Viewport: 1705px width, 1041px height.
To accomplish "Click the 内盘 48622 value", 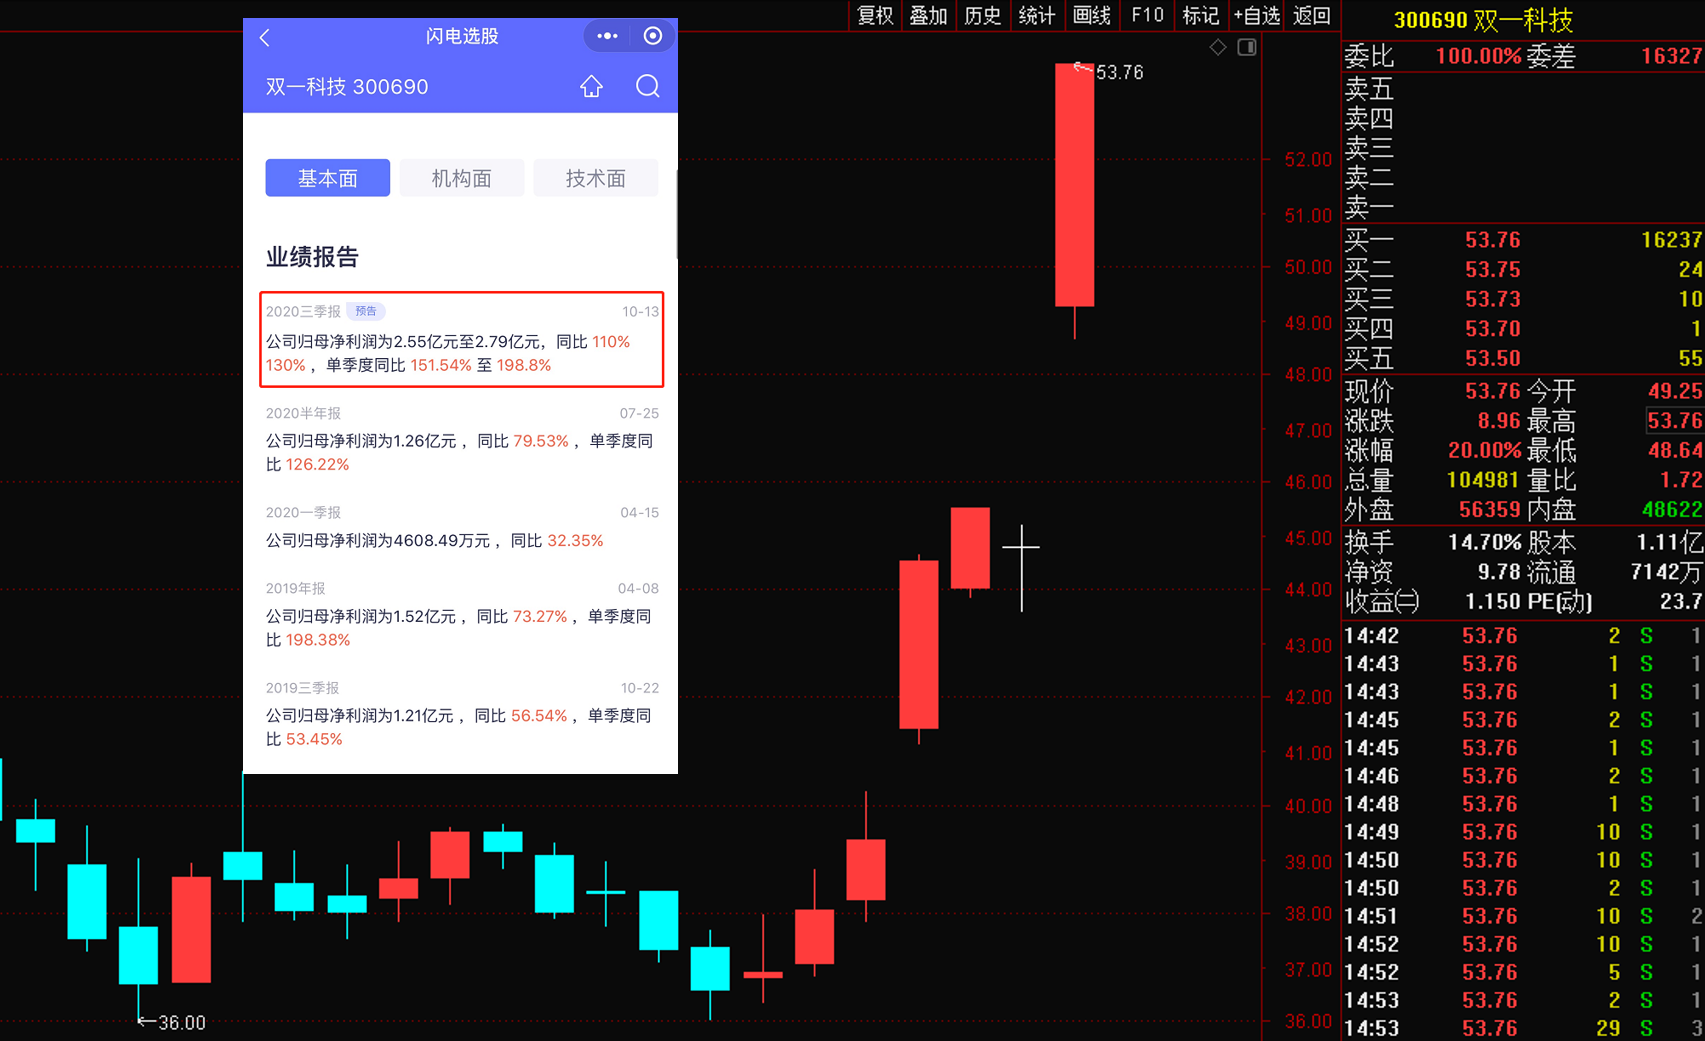I will (x=1672, y=510).
